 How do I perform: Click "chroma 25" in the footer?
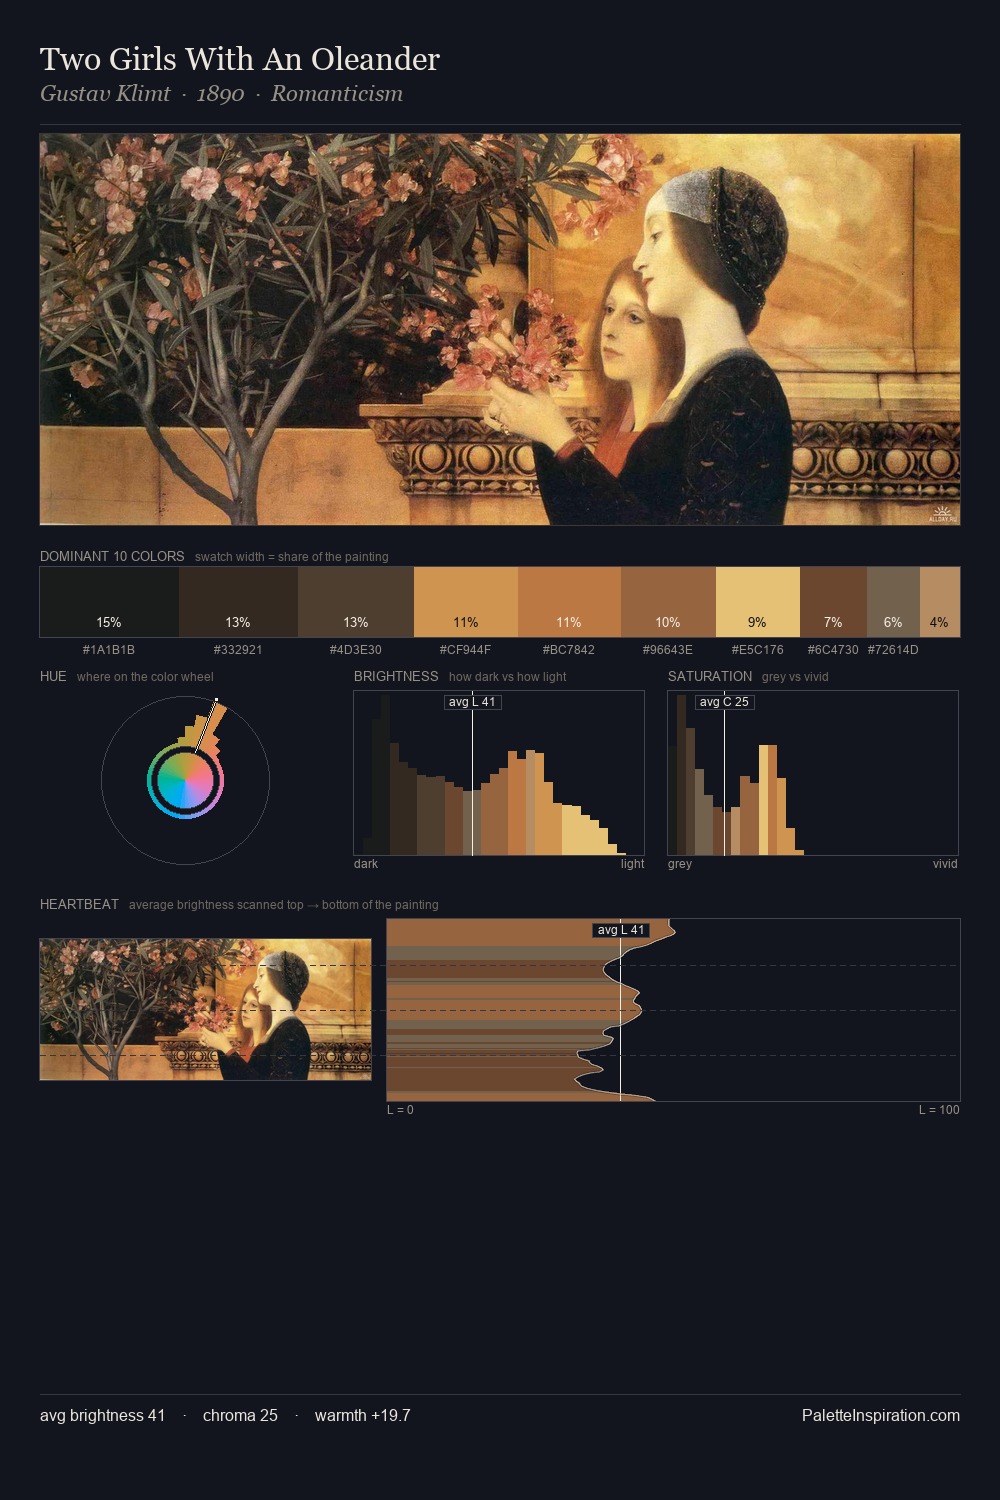pyautogui.click(x=240, y=1416)
